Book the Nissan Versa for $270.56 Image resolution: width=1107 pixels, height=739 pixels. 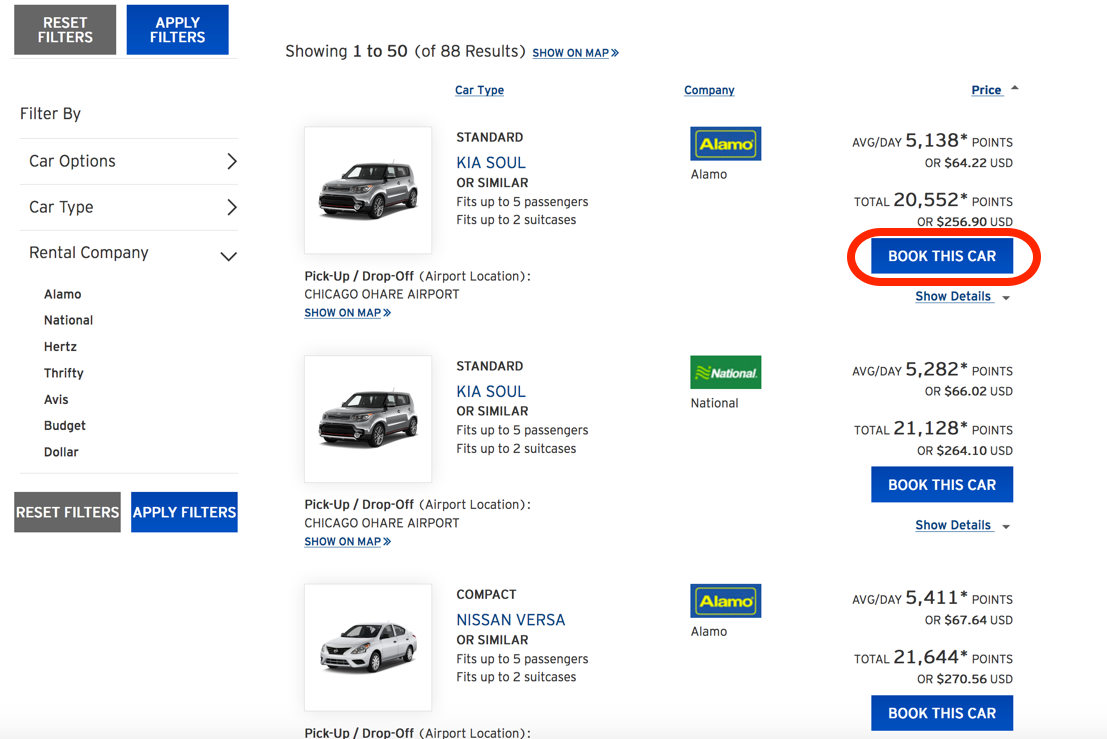tap(942, 714)
